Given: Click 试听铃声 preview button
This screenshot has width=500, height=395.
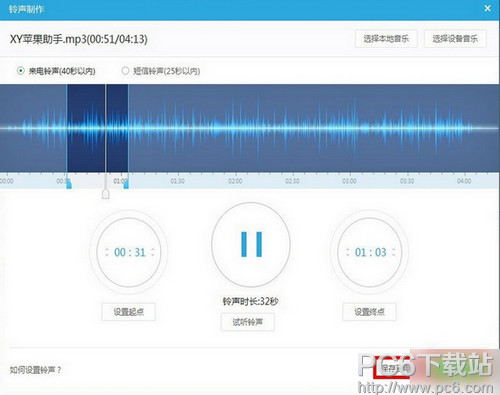Looking at the screenshot, I should tap(248, 322).
